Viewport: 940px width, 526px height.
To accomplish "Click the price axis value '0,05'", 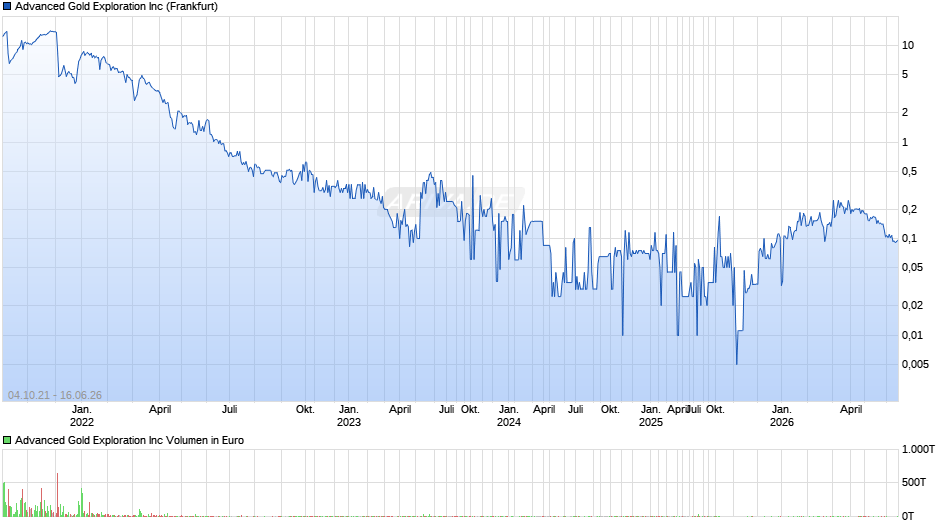I will 912,267.
